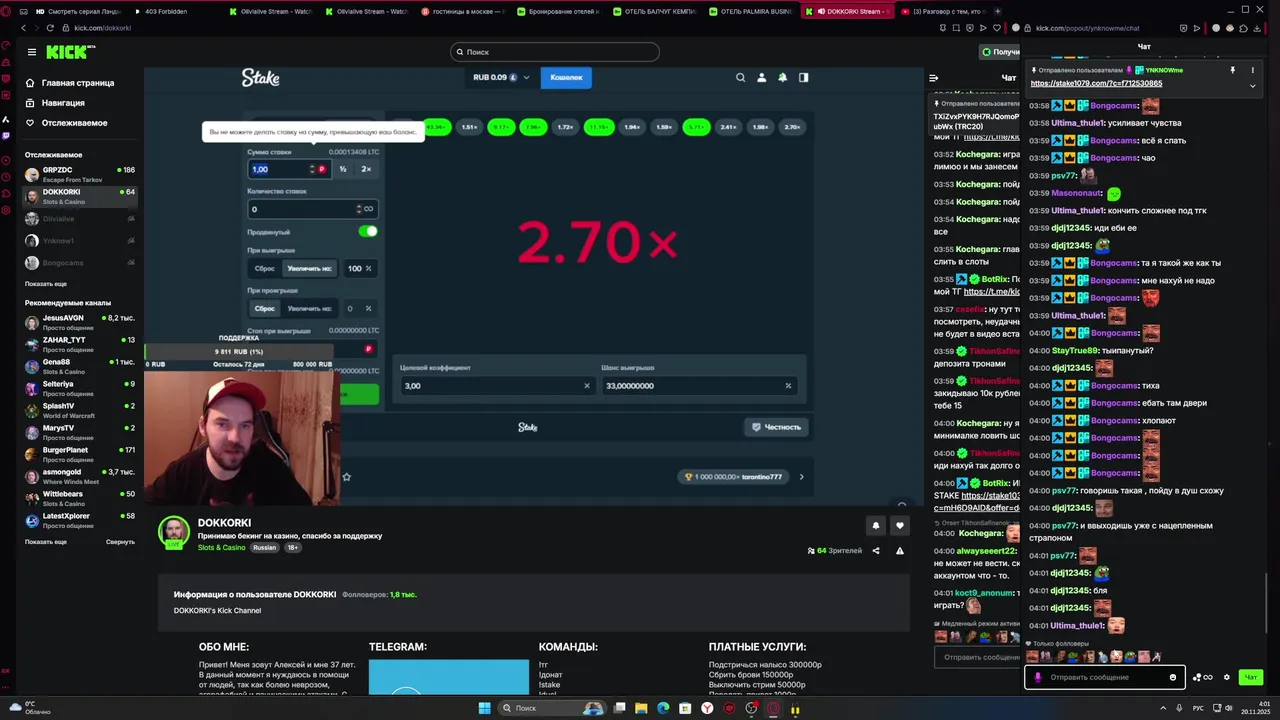Select Сброс under При проигрыше
Viewport: 1280px width, 720px height.
pos(264,308)
